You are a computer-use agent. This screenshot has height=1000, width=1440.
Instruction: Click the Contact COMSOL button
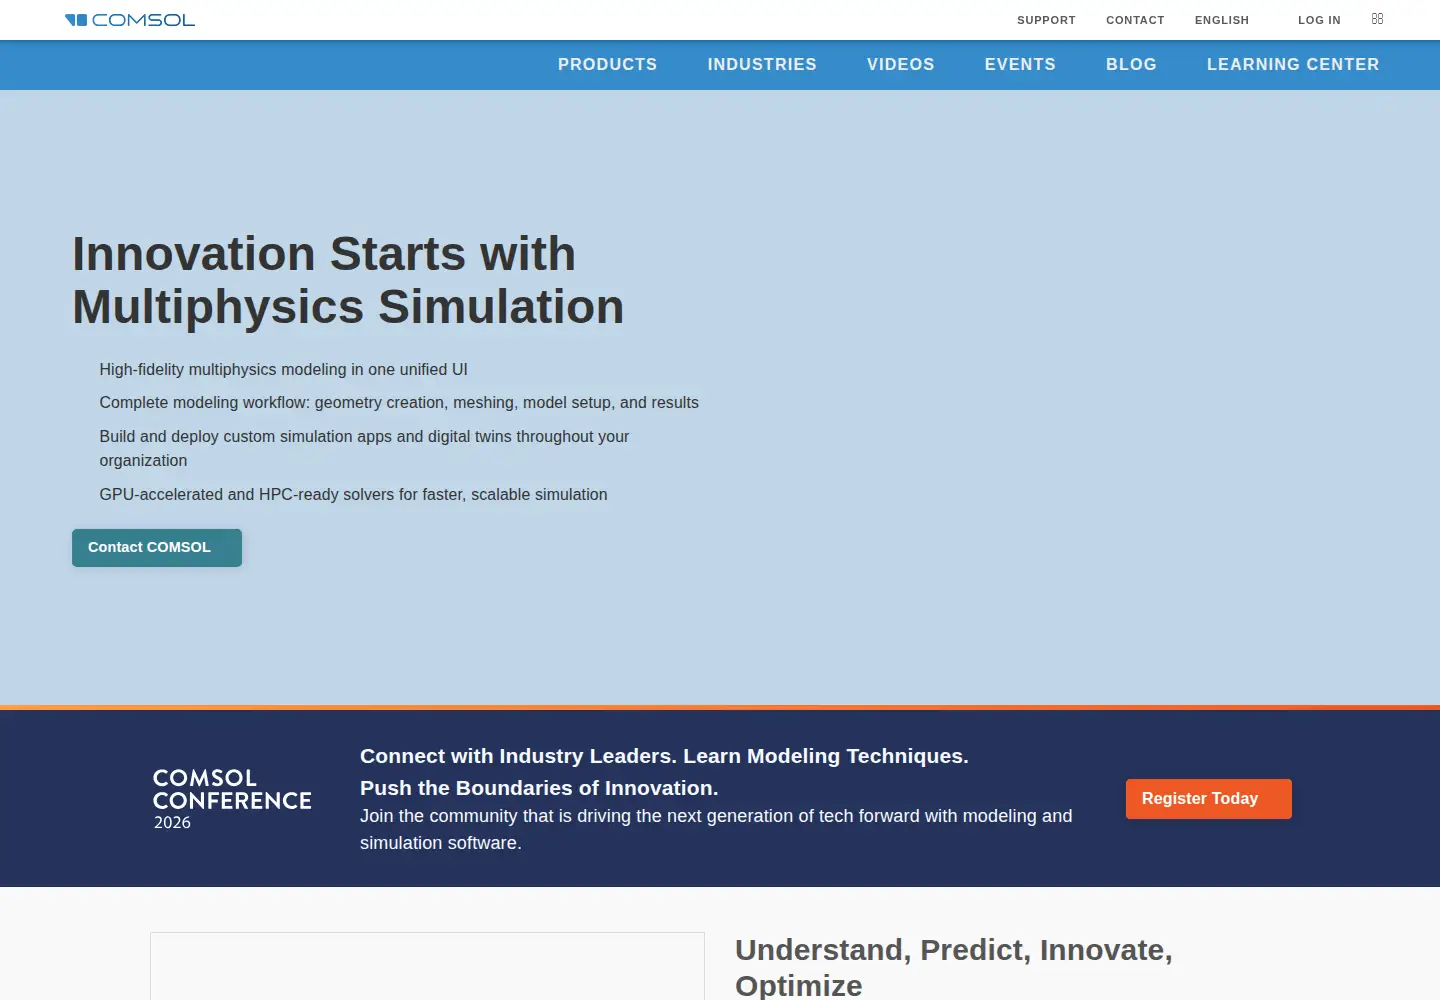coord(157,548)
